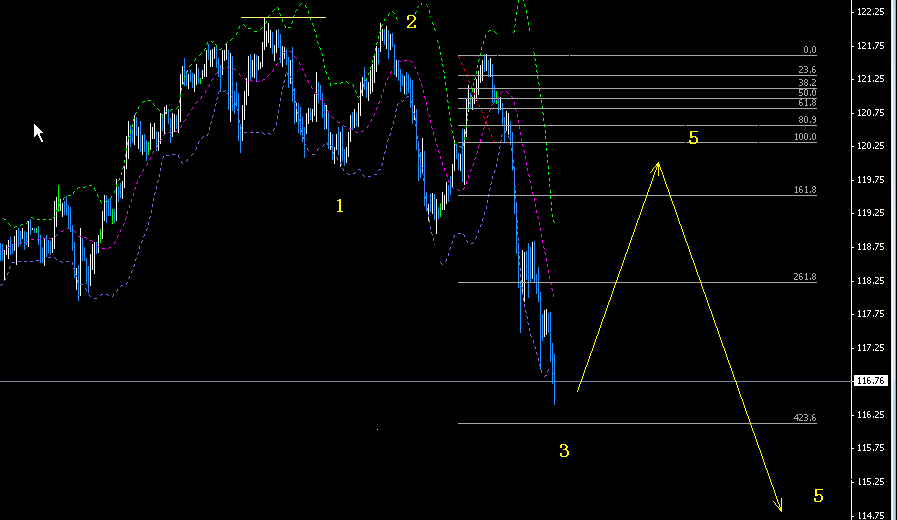Viewport: 897px width, 520px height.
Task: Click the 122.25 price scale value
Action: point(871,12)
